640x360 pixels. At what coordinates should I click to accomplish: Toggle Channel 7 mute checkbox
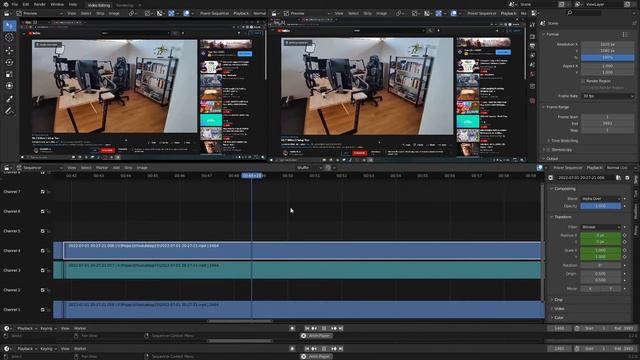pos(42,192)
